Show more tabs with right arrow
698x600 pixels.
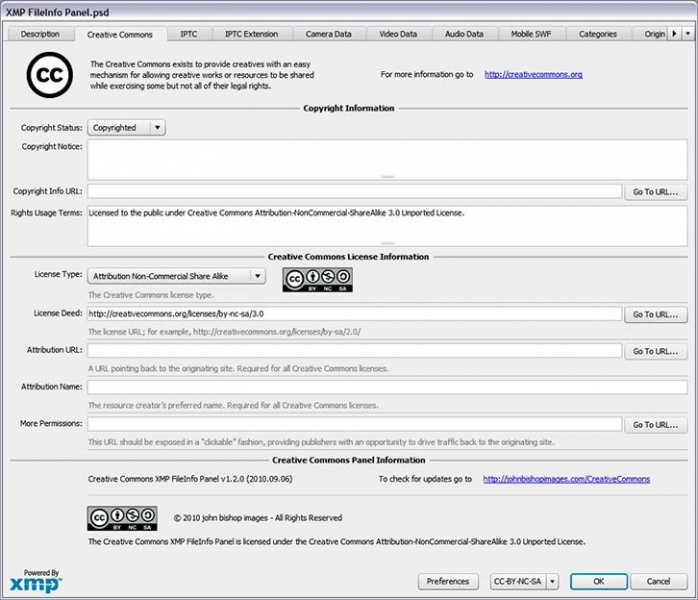(674, 34)
